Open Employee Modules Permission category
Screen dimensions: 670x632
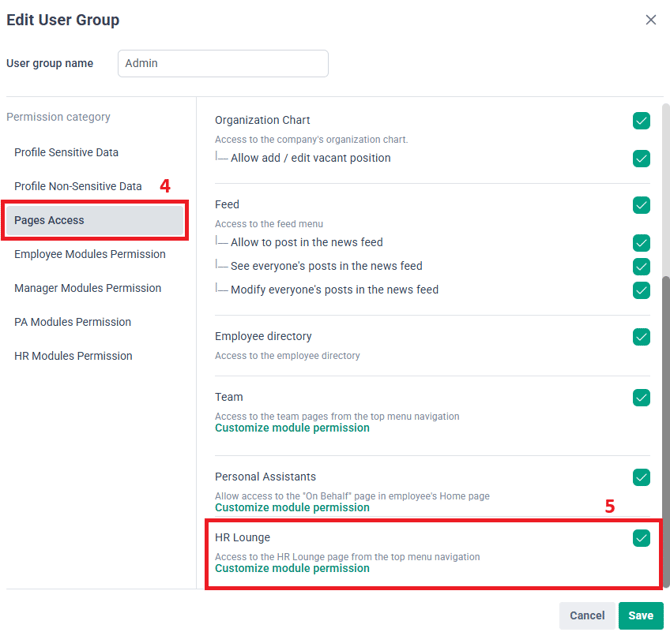[x=90, y=255]
